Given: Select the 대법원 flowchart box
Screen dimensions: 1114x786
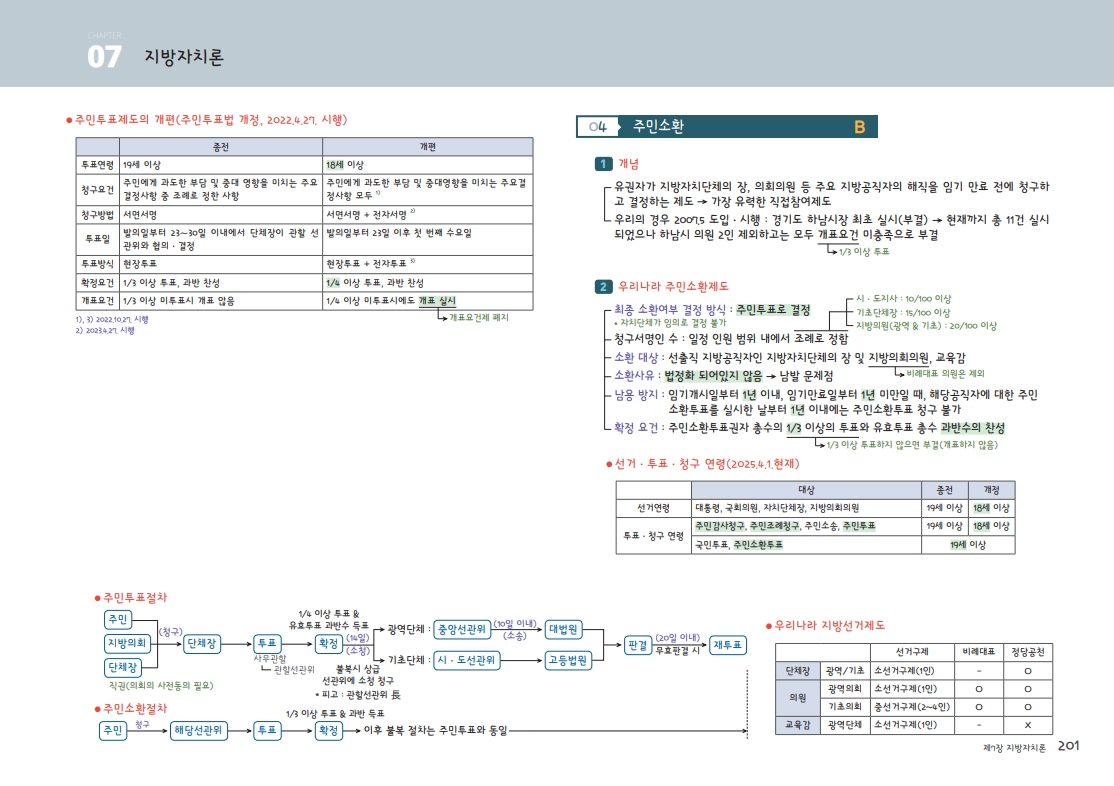Looking at the screenshot, I should pos(564,629).
